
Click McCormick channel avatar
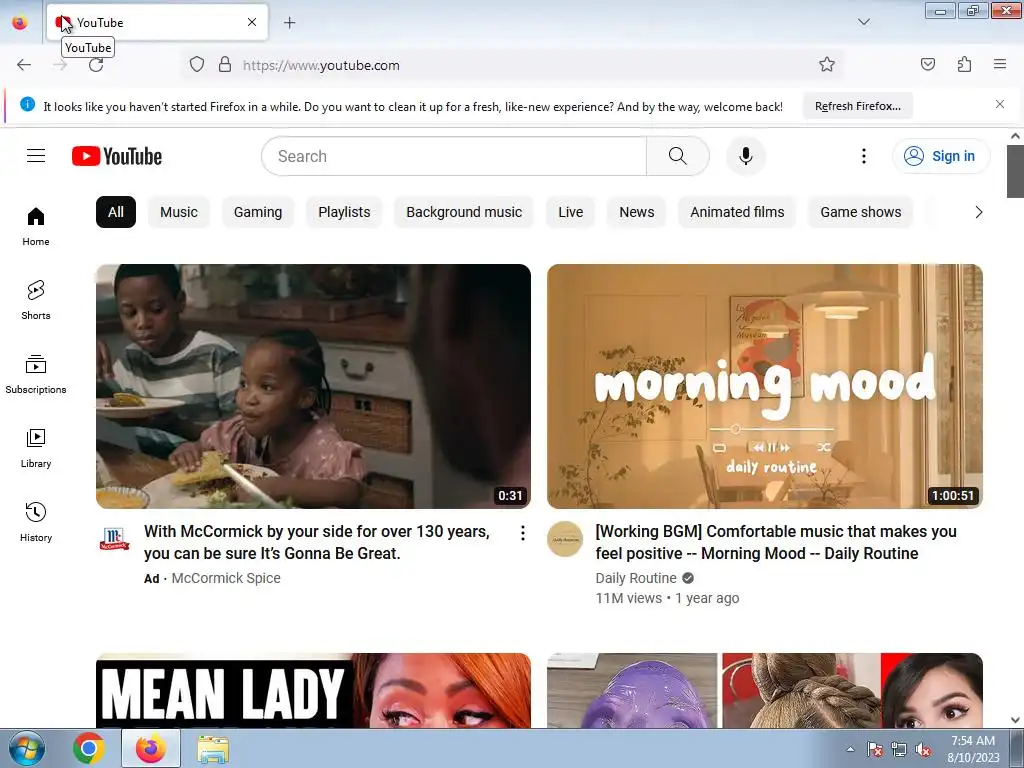(114, 539)
